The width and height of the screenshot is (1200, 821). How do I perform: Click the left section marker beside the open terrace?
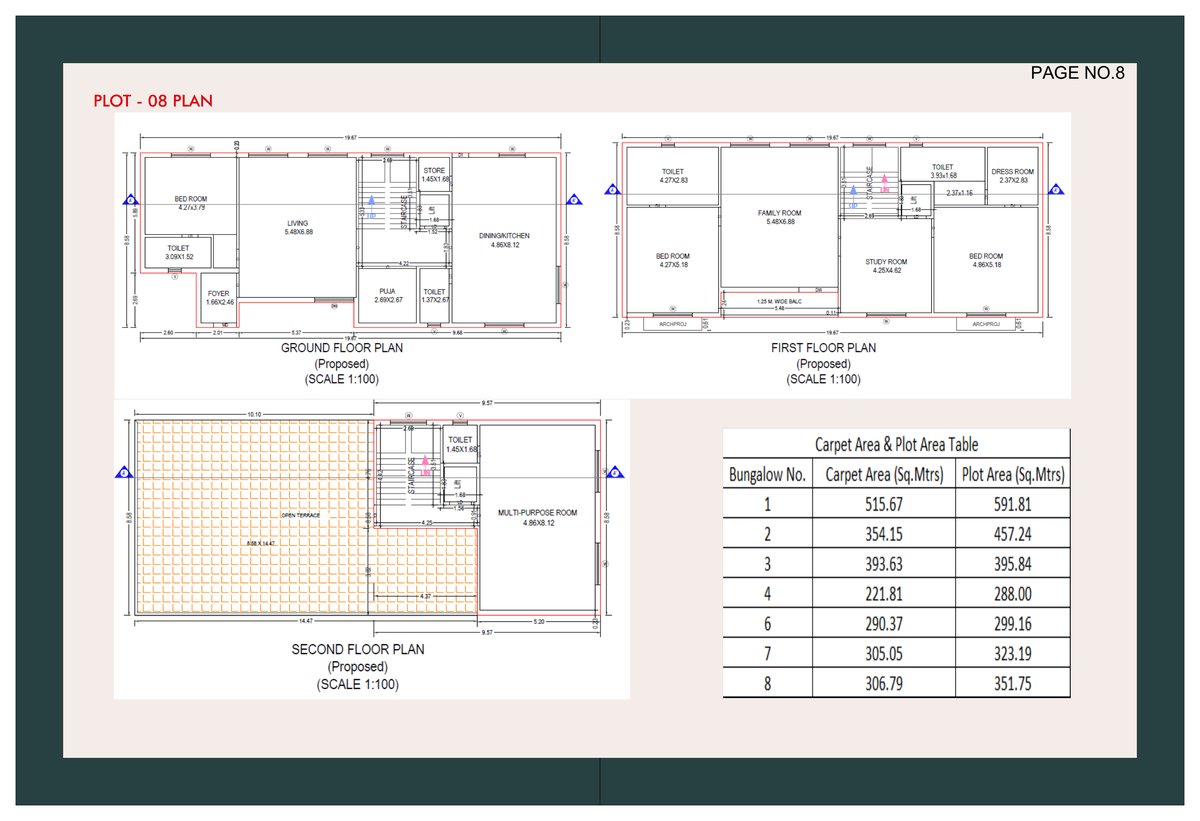click(x=124, y=473)
